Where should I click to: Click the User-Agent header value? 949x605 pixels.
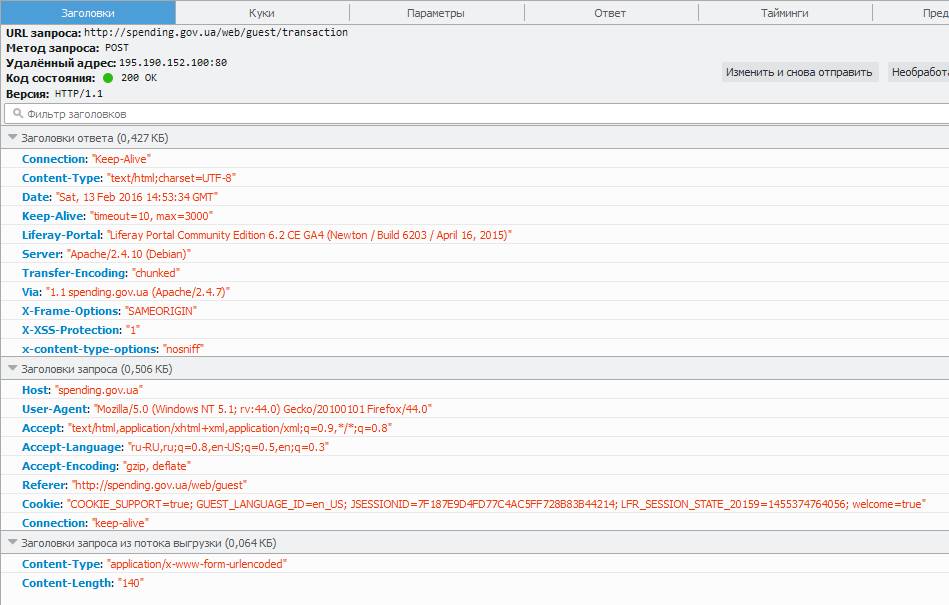pos(263,409)
